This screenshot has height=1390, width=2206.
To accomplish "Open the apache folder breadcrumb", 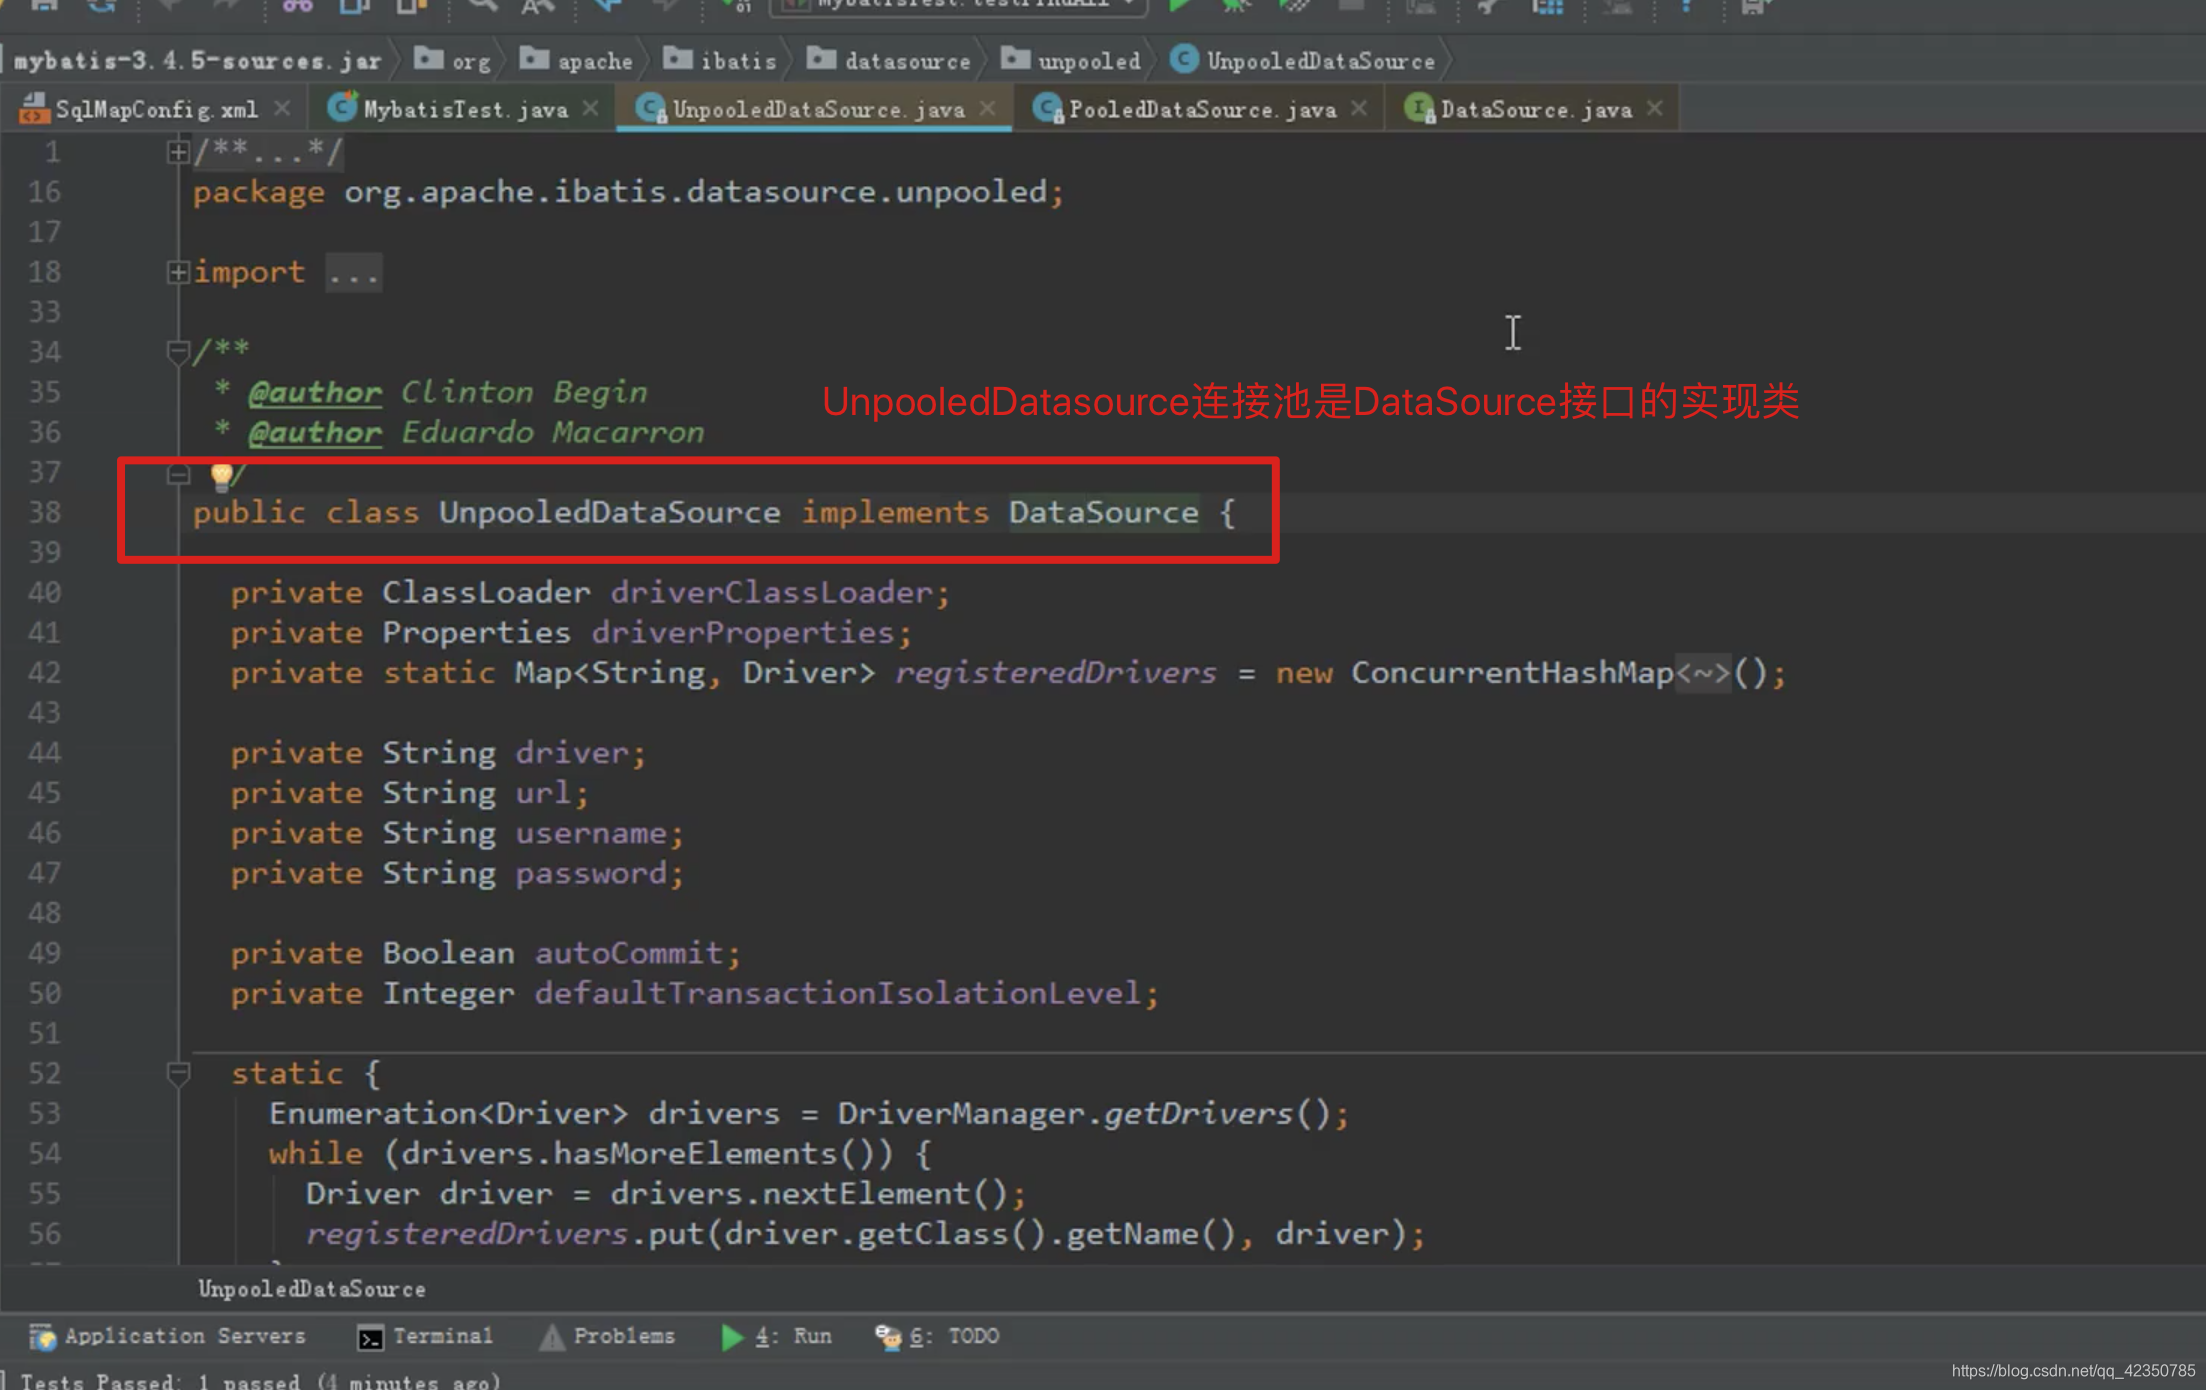I will (x=576, y=61).
